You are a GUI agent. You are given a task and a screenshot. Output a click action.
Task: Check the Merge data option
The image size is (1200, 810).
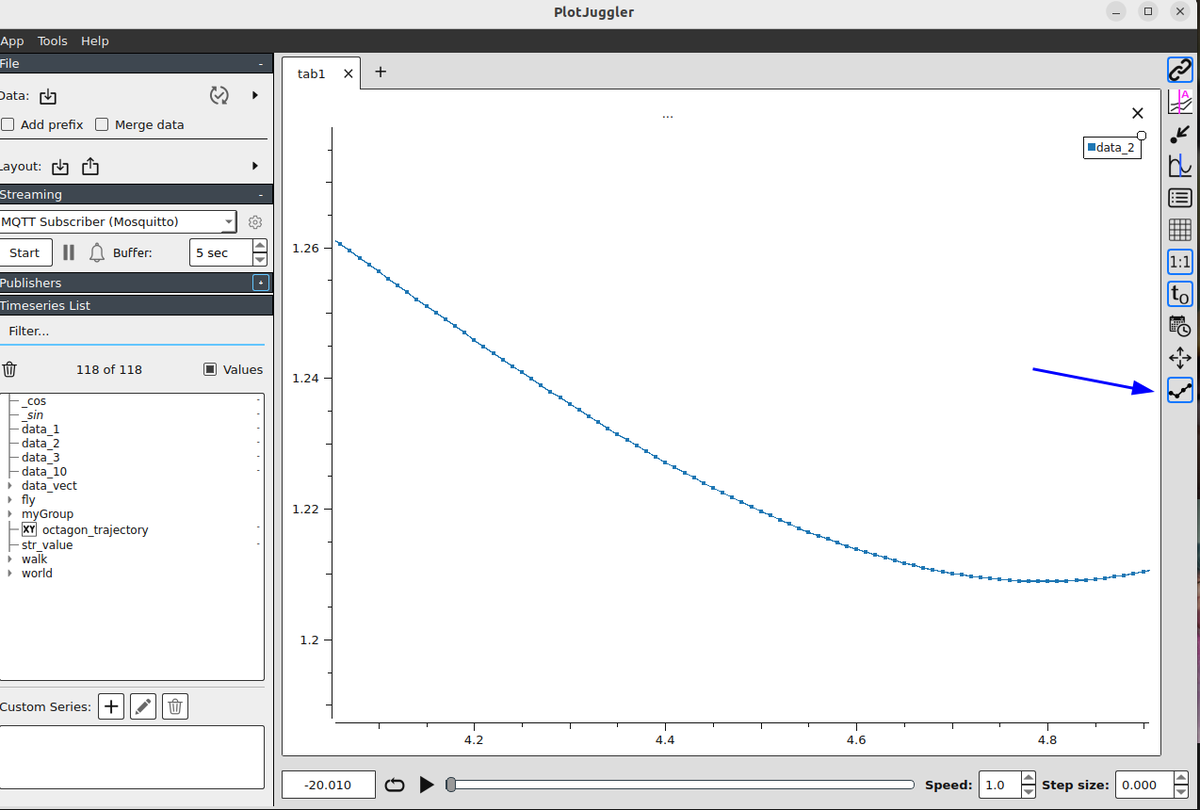[102, 124]
